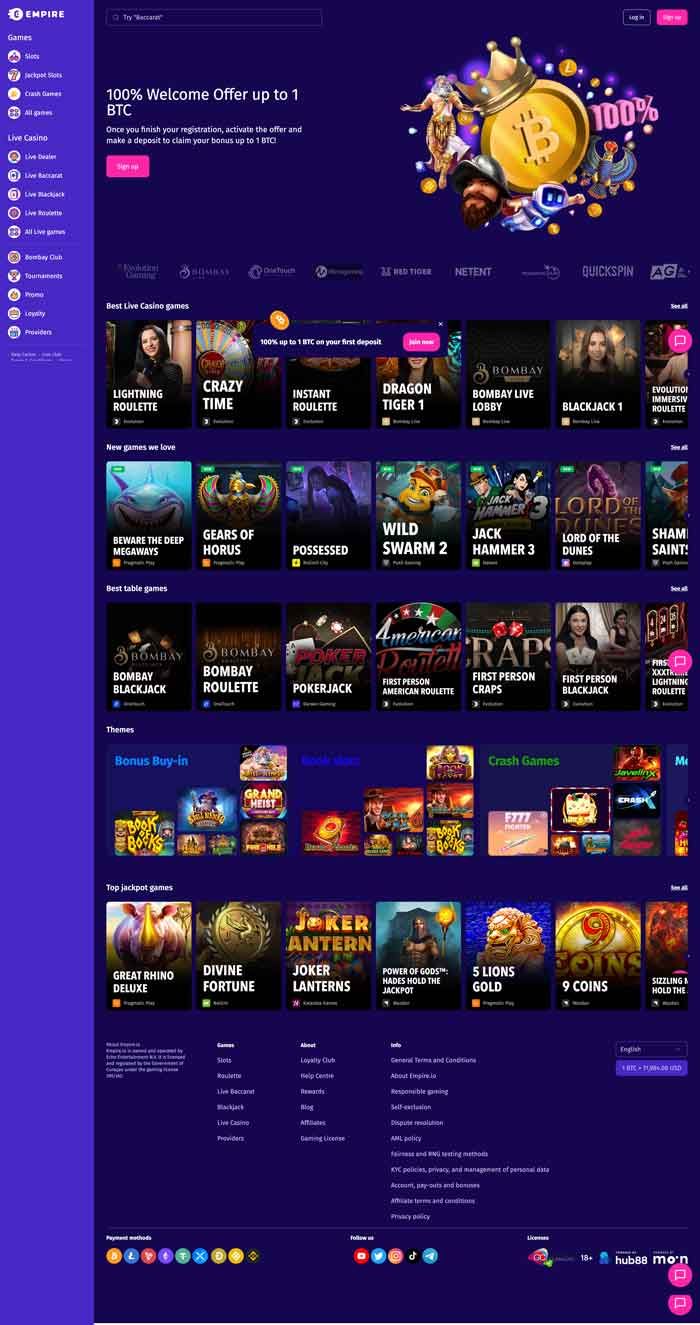Screen dimensions: 700x1325
Task: Open the Jack Hammer 3 game card
Action: (x=508, y=515)
